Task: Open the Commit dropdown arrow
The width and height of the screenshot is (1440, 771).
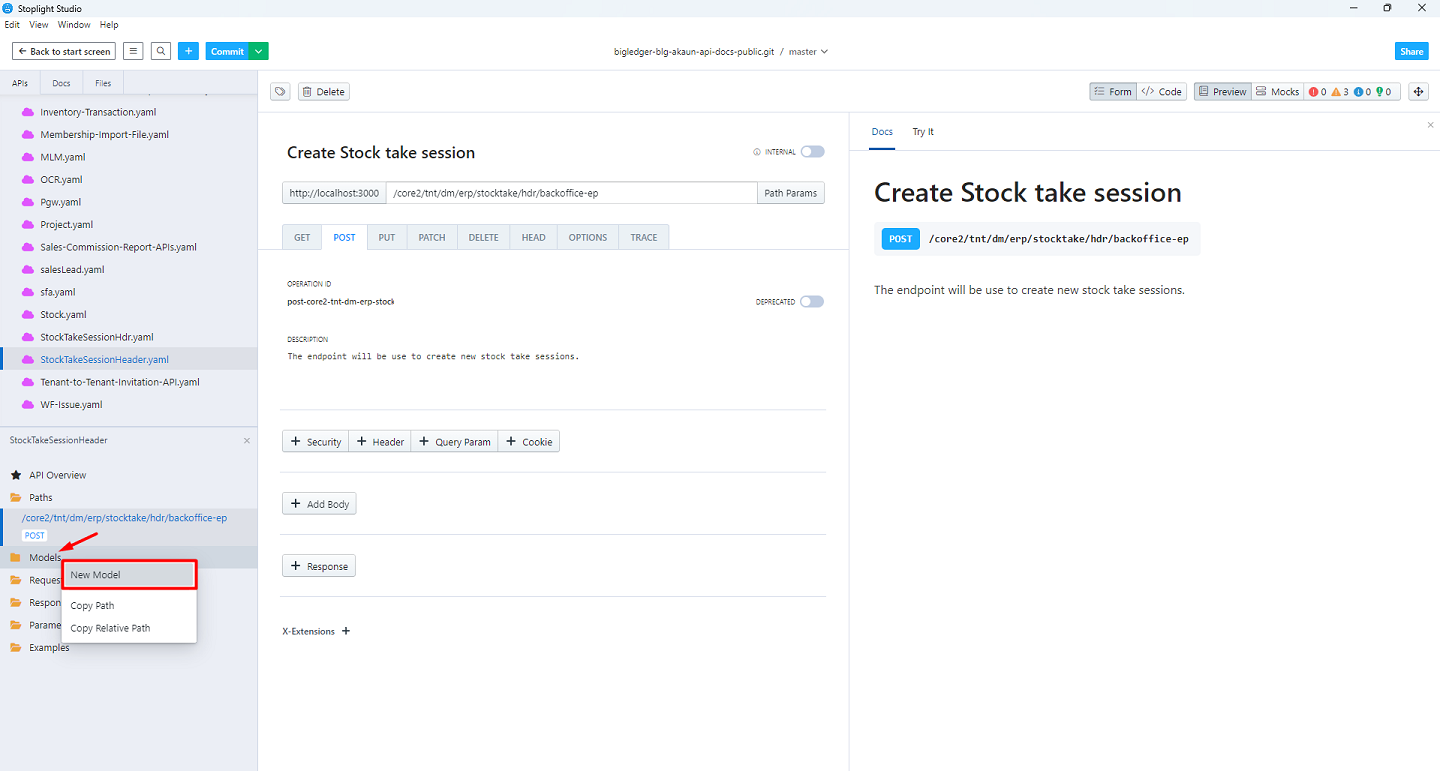Action: pos(259,51)
